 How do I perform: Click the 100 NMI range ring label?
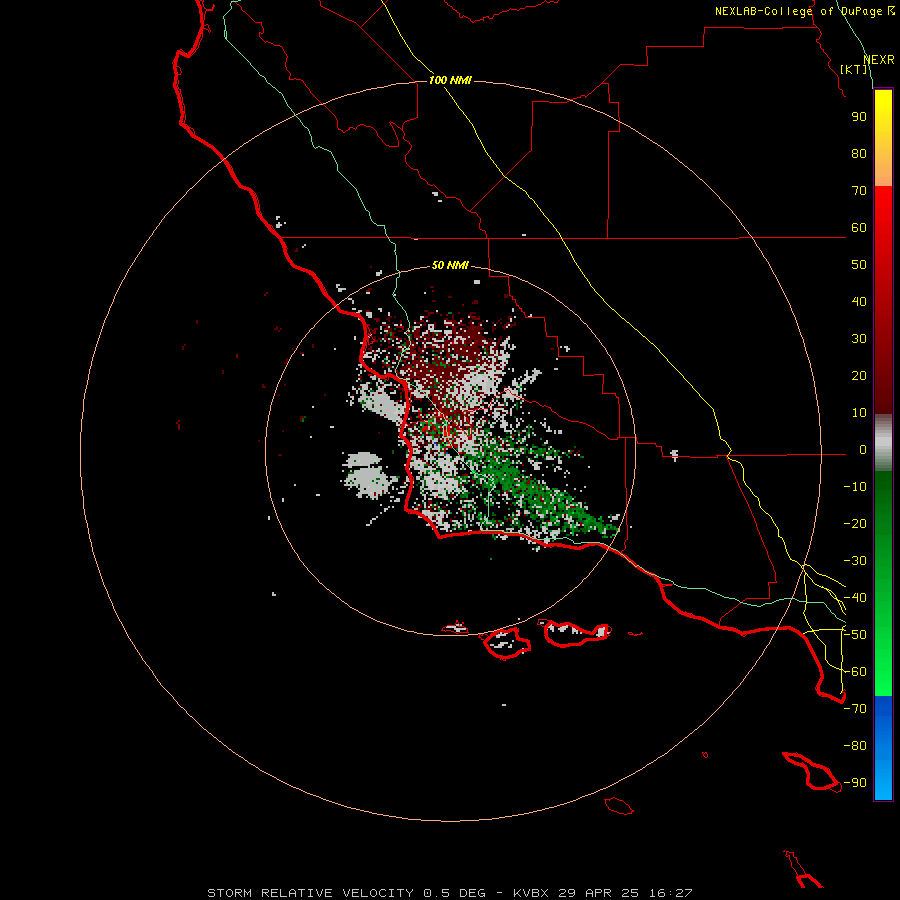coord(450,80)
